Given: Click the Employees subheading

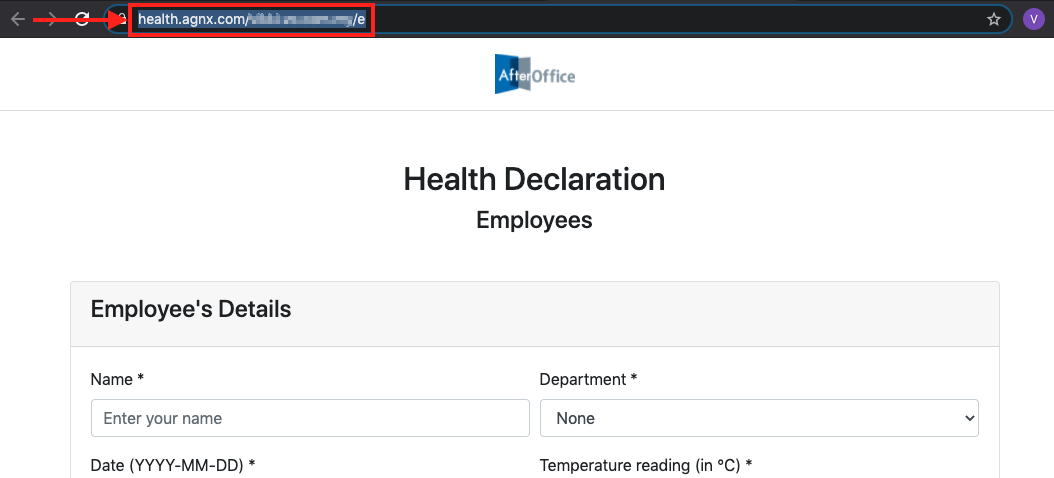Looking at the screenshot, I should [x=534, y=220].
